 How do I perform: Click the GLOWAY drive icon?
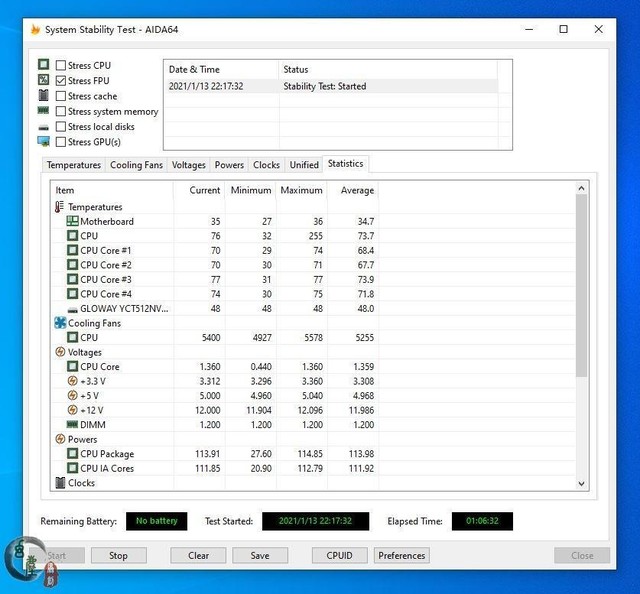[72, 310]
